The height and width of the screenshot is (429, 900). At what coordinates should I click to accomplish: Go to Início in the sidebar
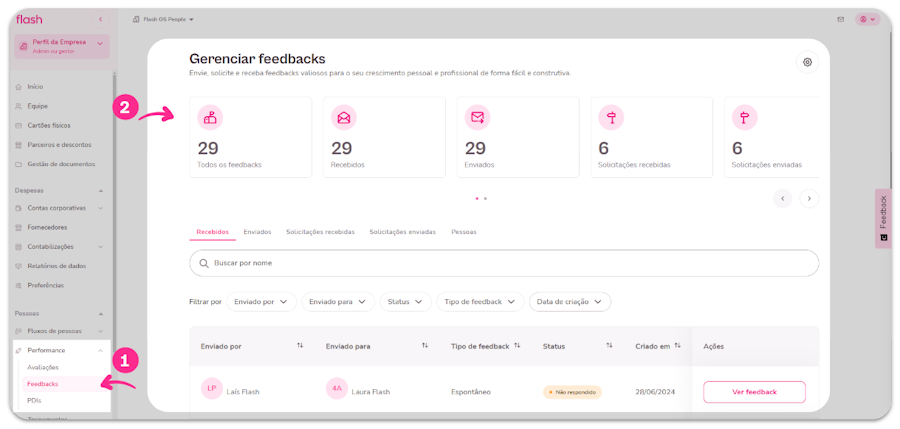(35, 87)
